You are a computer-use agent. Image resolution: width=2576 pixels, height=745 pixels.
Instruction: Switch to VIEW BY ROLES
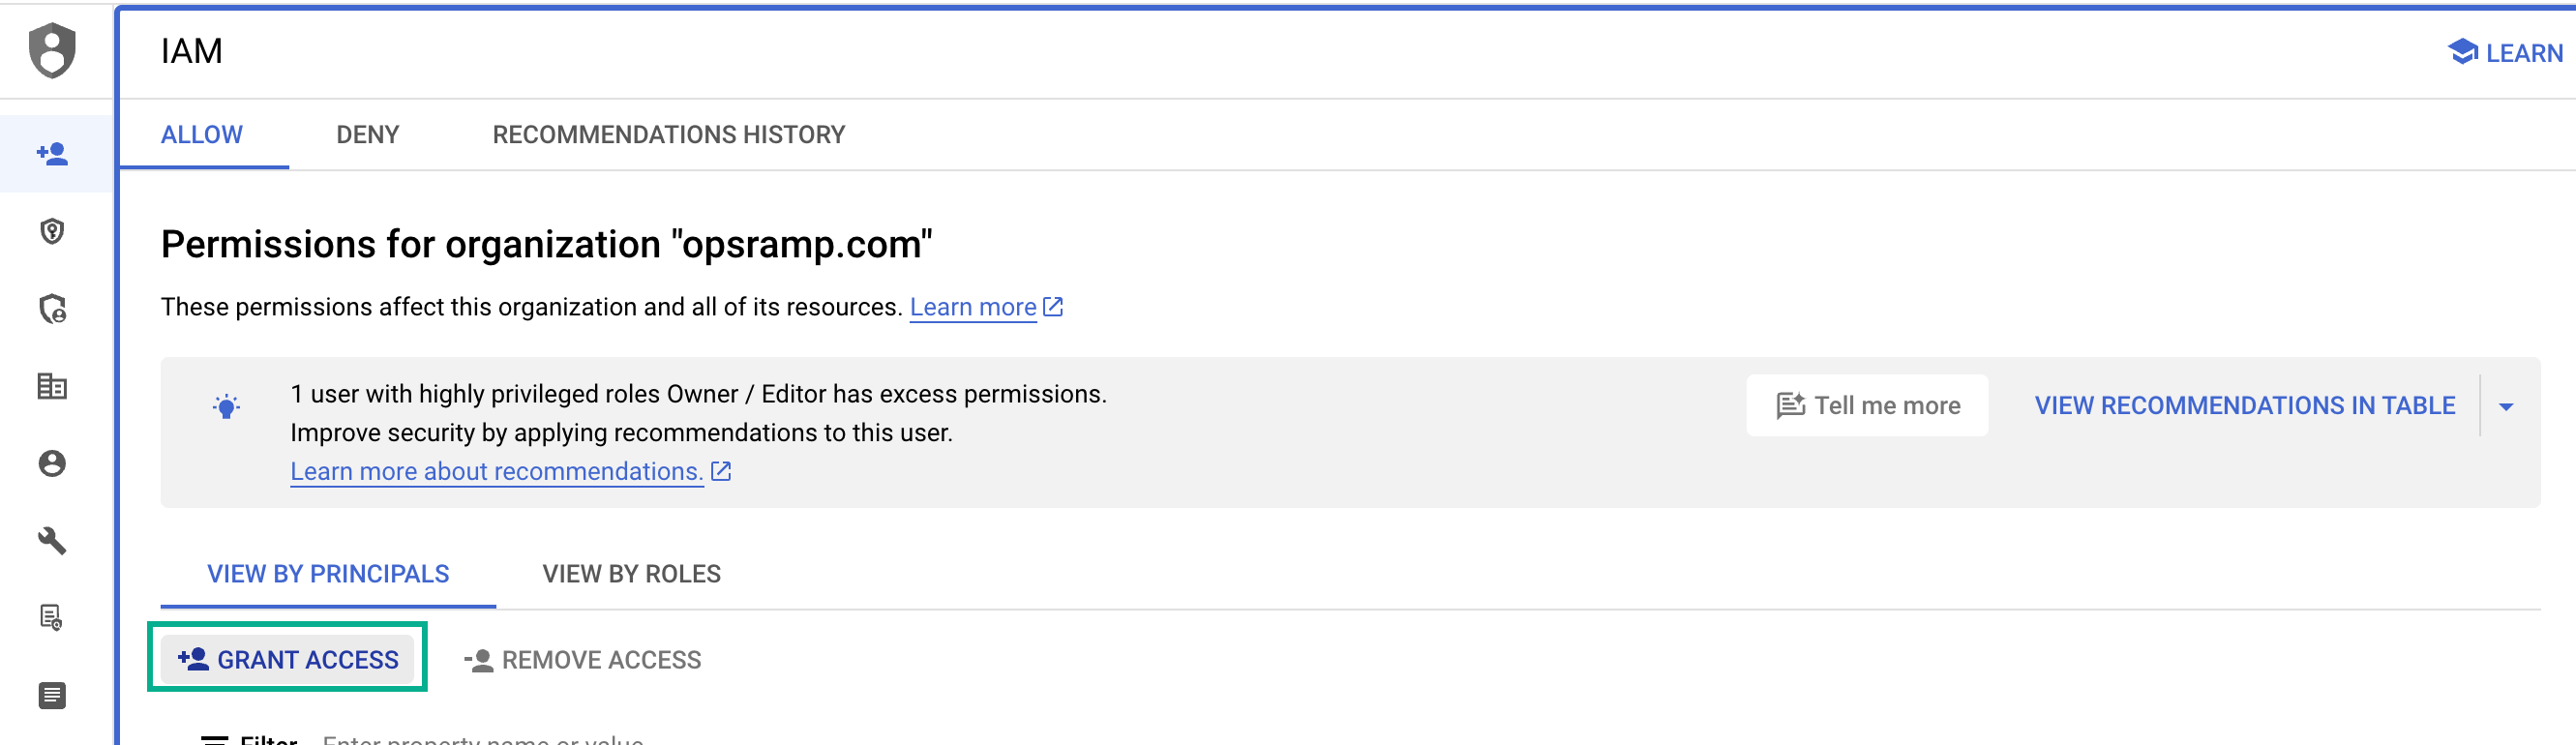pos(631,573)
